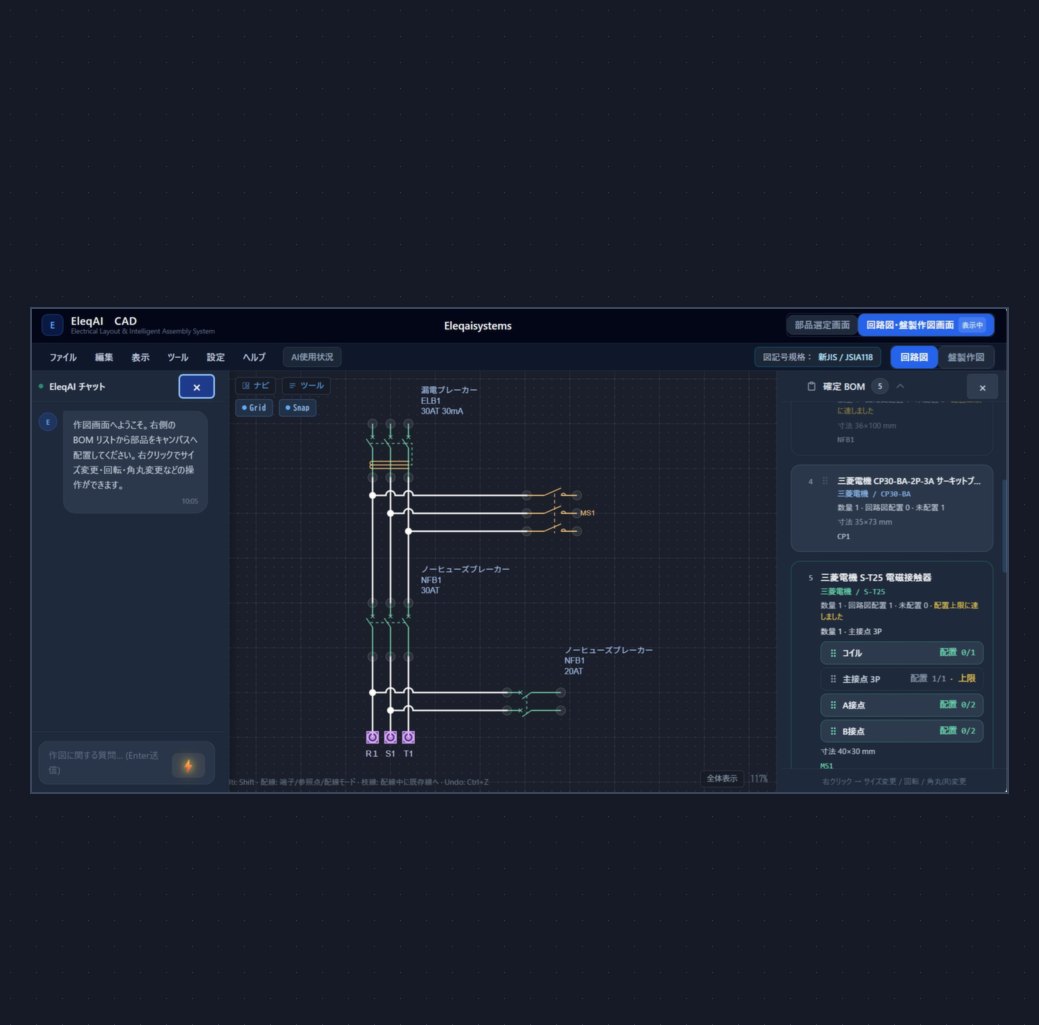The image size is (1039, 1025).
Task: Toggle the Grid display option
Action: tap(254, 408)
